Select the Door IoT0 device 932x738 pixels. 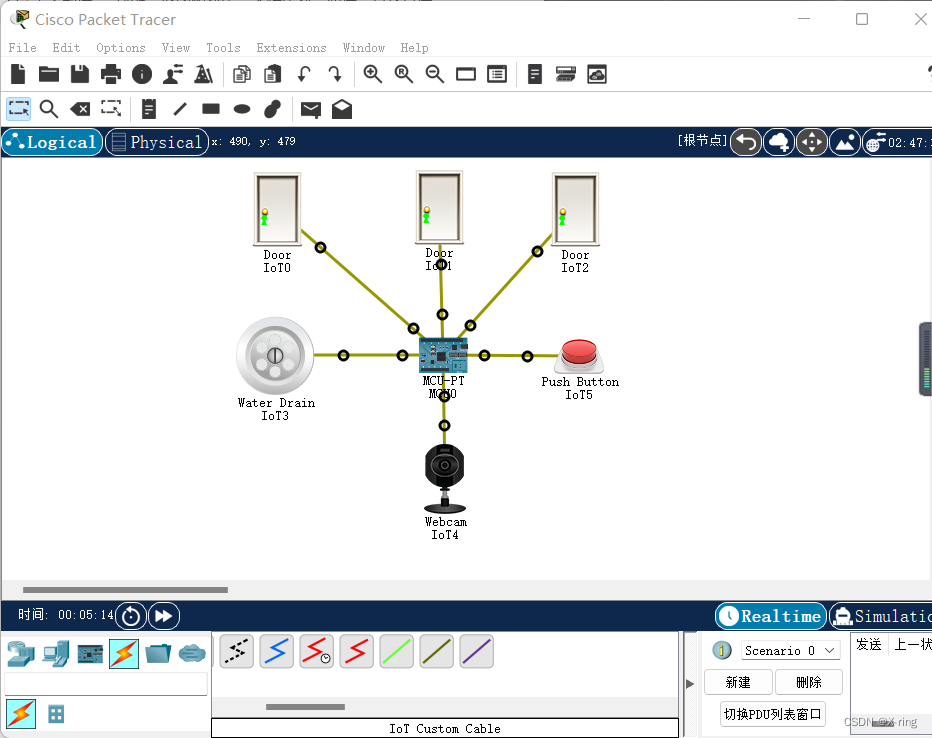277,209
